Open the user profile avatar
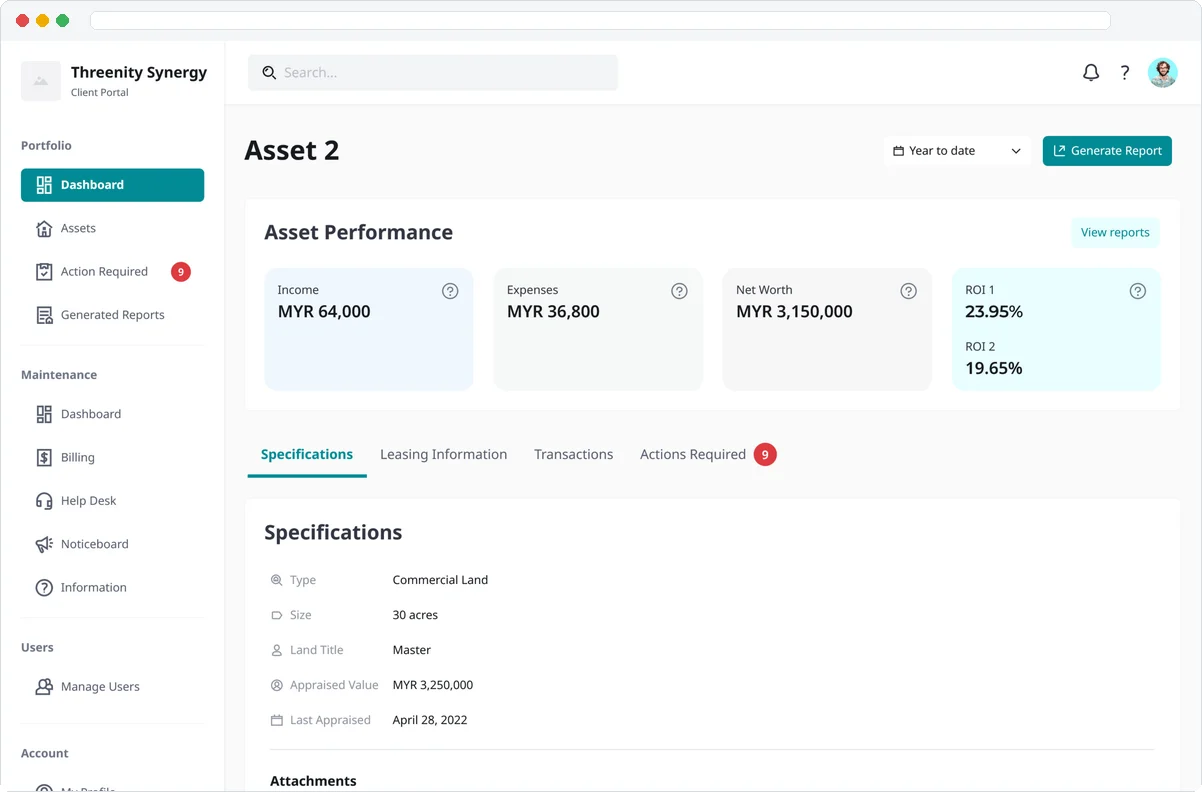The height and width of the screenshot is (792, 1202). pyautogui.click(x=1162, y=72)
